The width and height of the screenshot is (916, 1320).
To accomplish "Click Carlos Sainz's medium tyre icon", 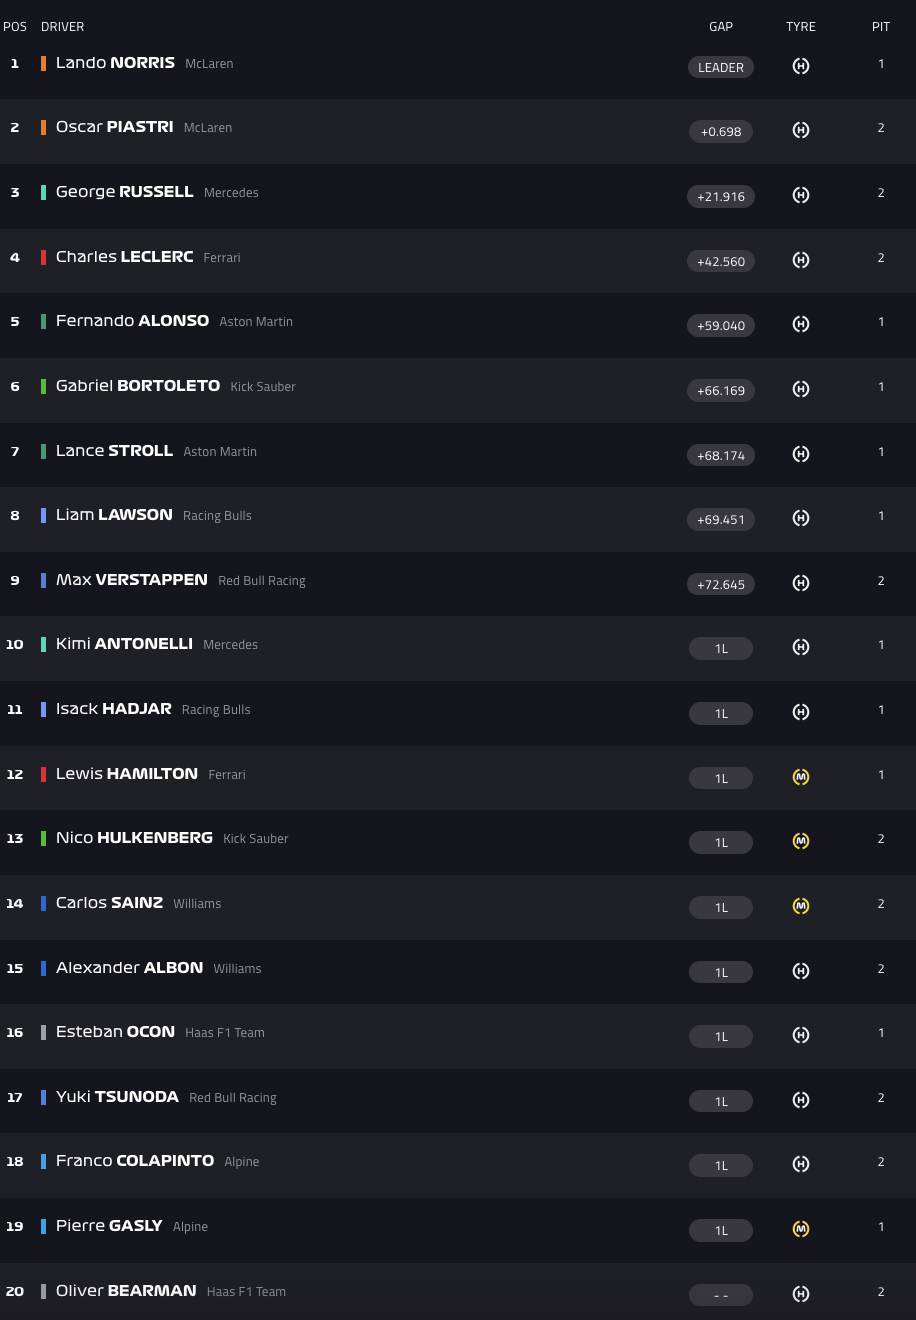I will coord(801,906).
